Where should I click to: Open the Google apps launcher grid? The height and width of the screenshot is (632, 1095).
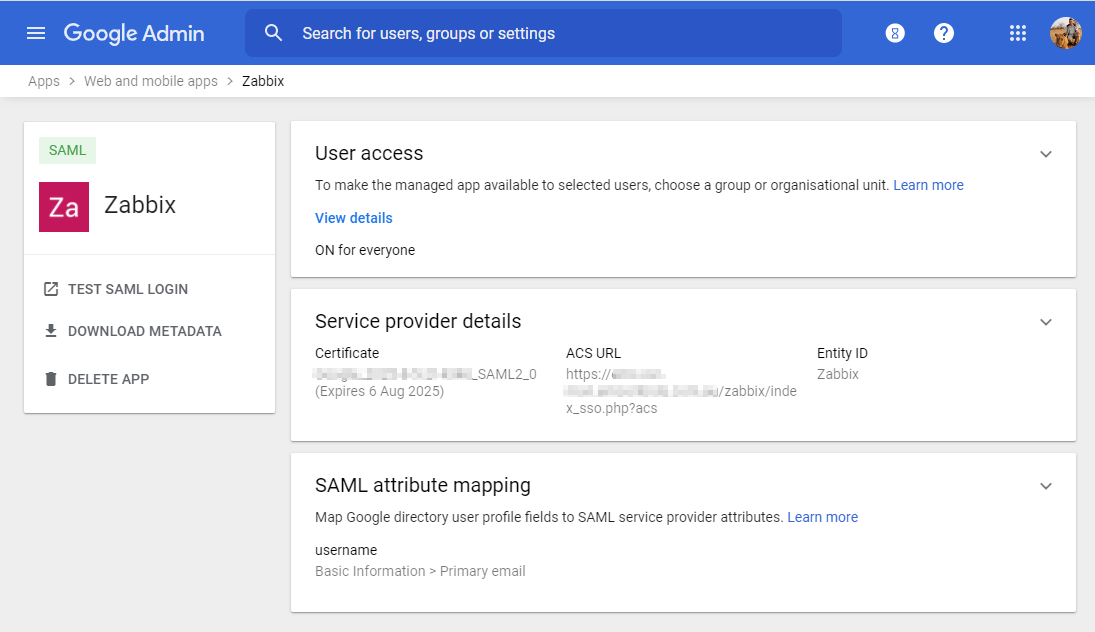[1018, 32]
